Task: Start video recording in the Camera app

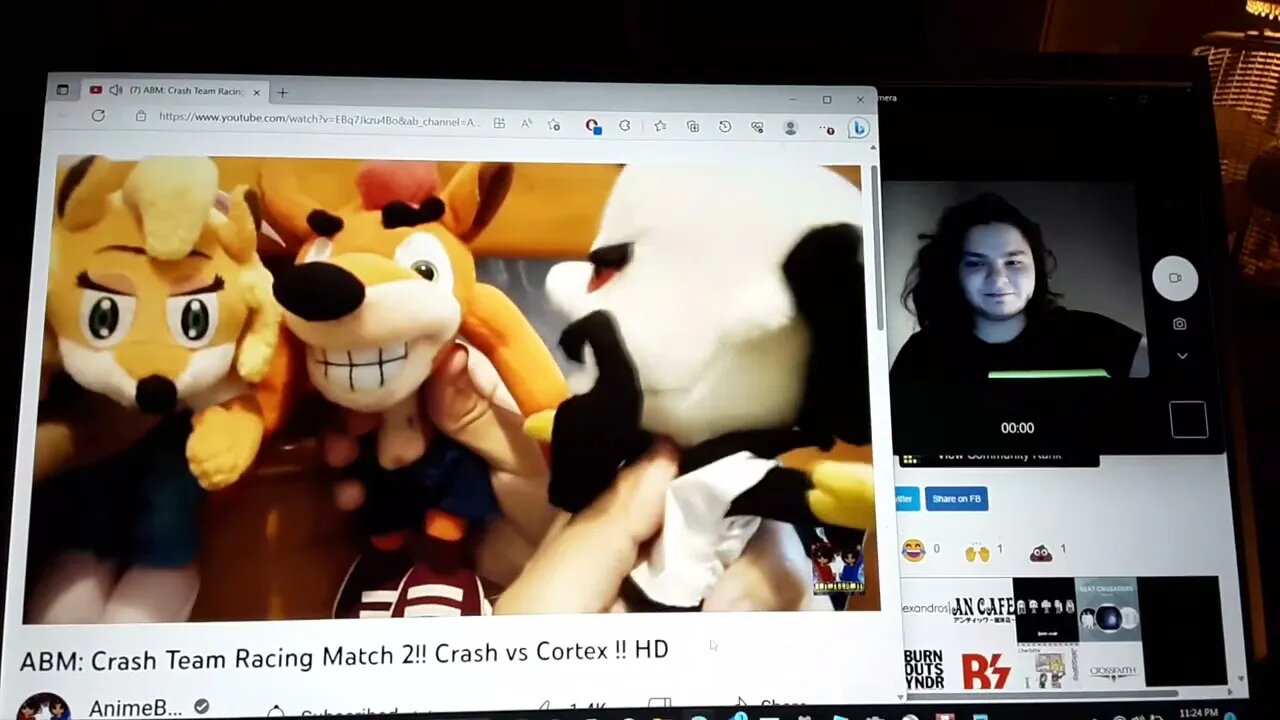Action: [1175, 278]
